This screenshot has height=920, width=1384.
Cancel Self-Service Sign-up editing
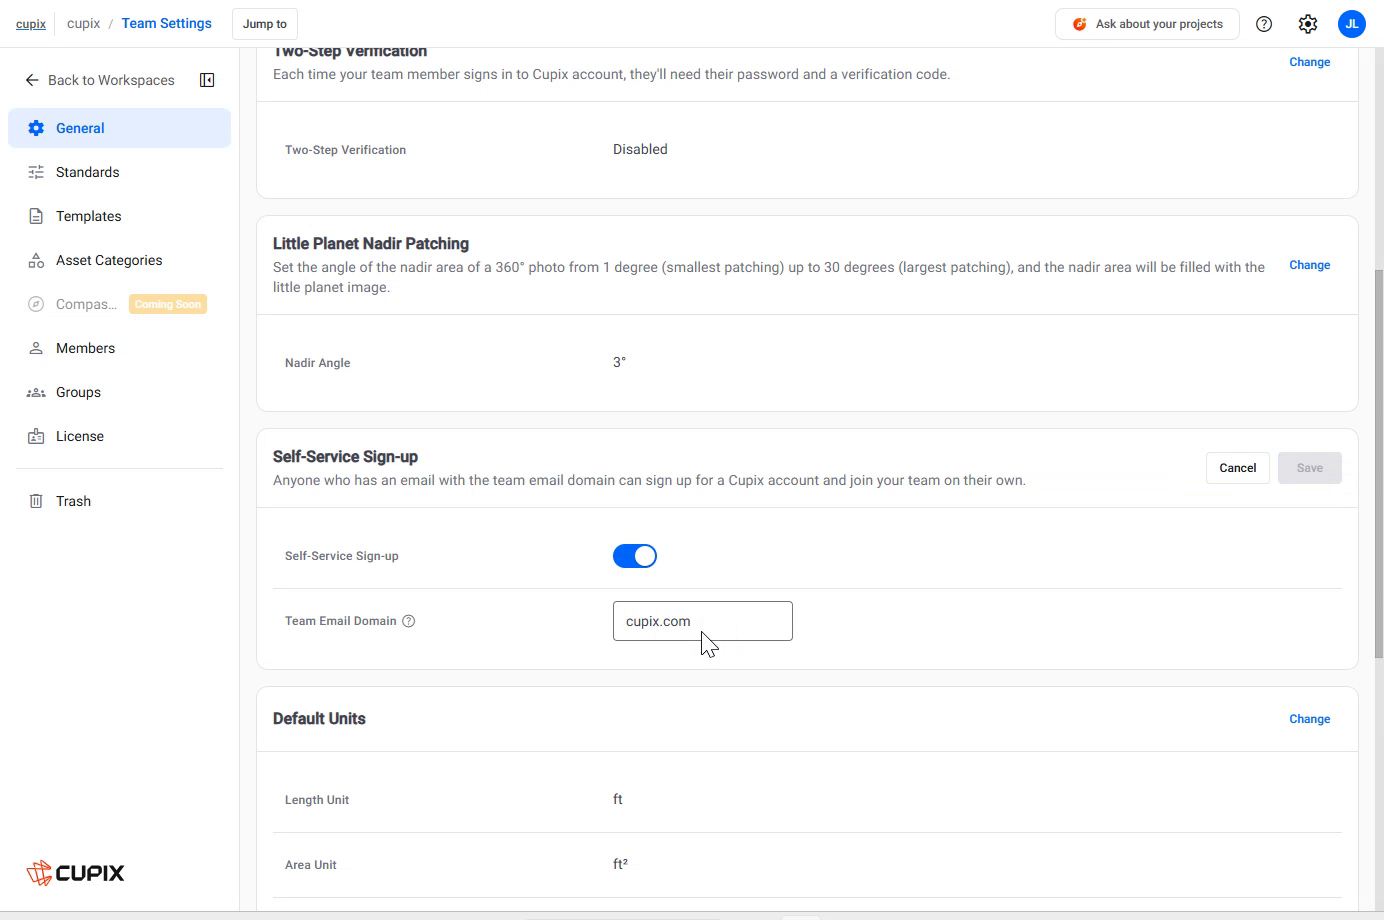pos(1238,468)
